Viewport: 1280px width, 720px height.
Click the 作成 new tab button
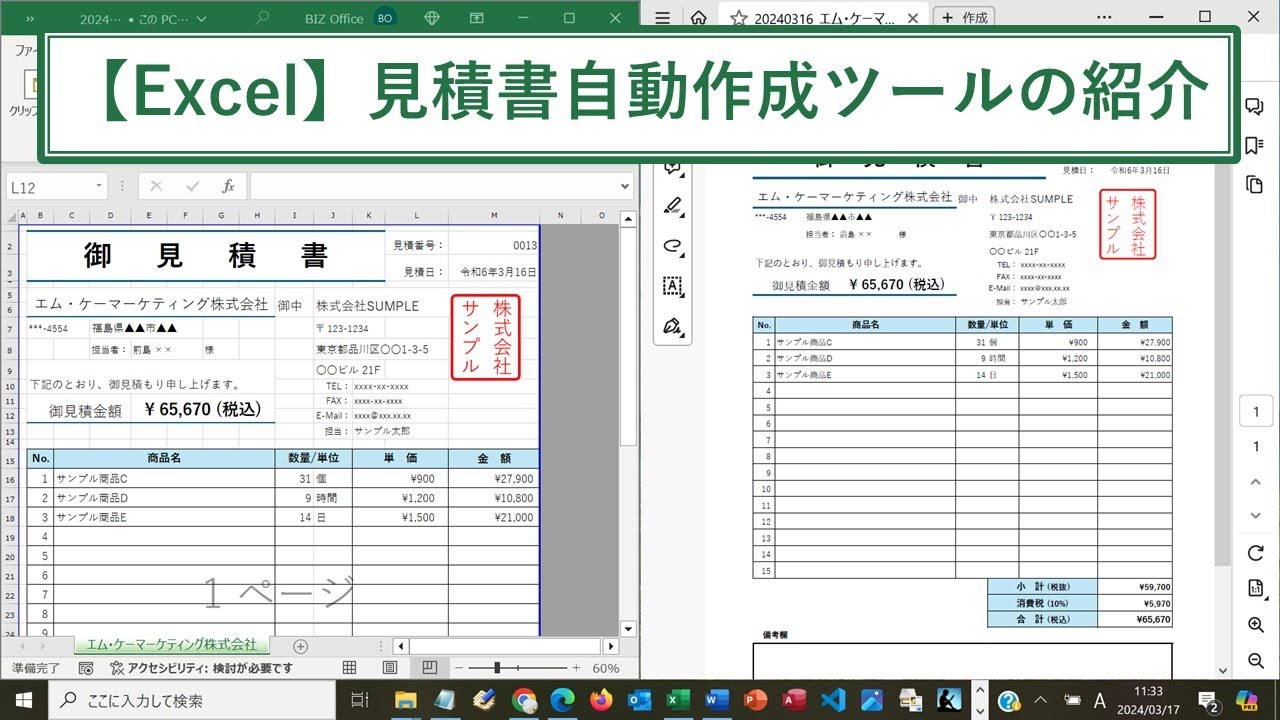tap(965, 18)
